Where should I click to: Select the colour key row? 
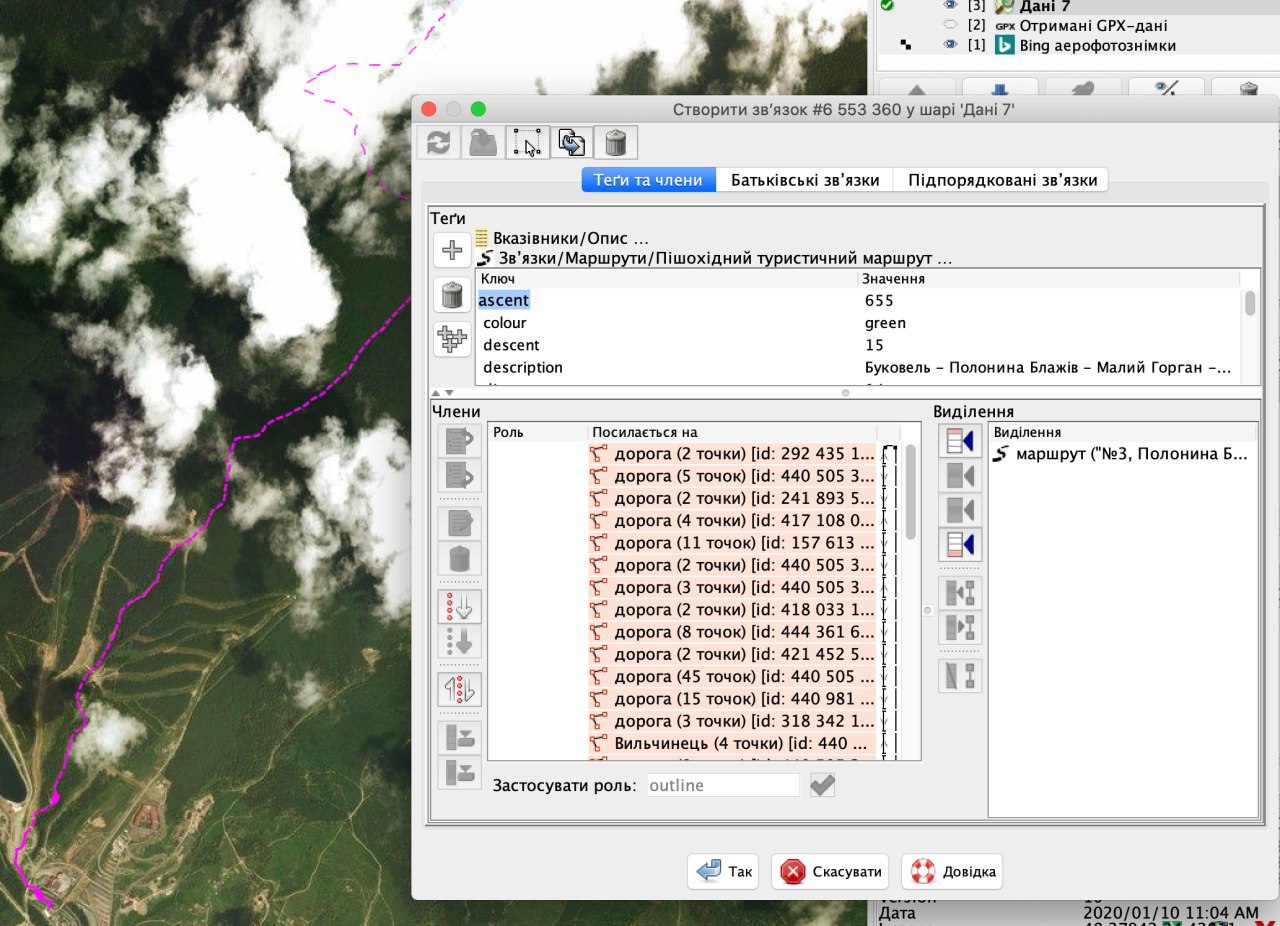[x=667, y=323]
